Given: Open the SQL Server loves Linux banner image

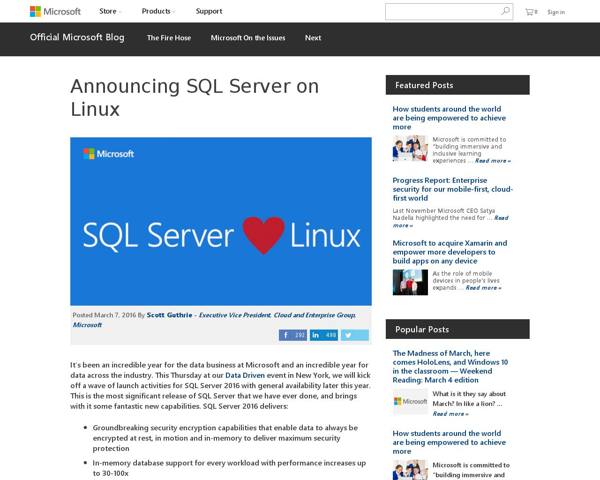Looking at the screenshot, I should (x=220, y=221).
